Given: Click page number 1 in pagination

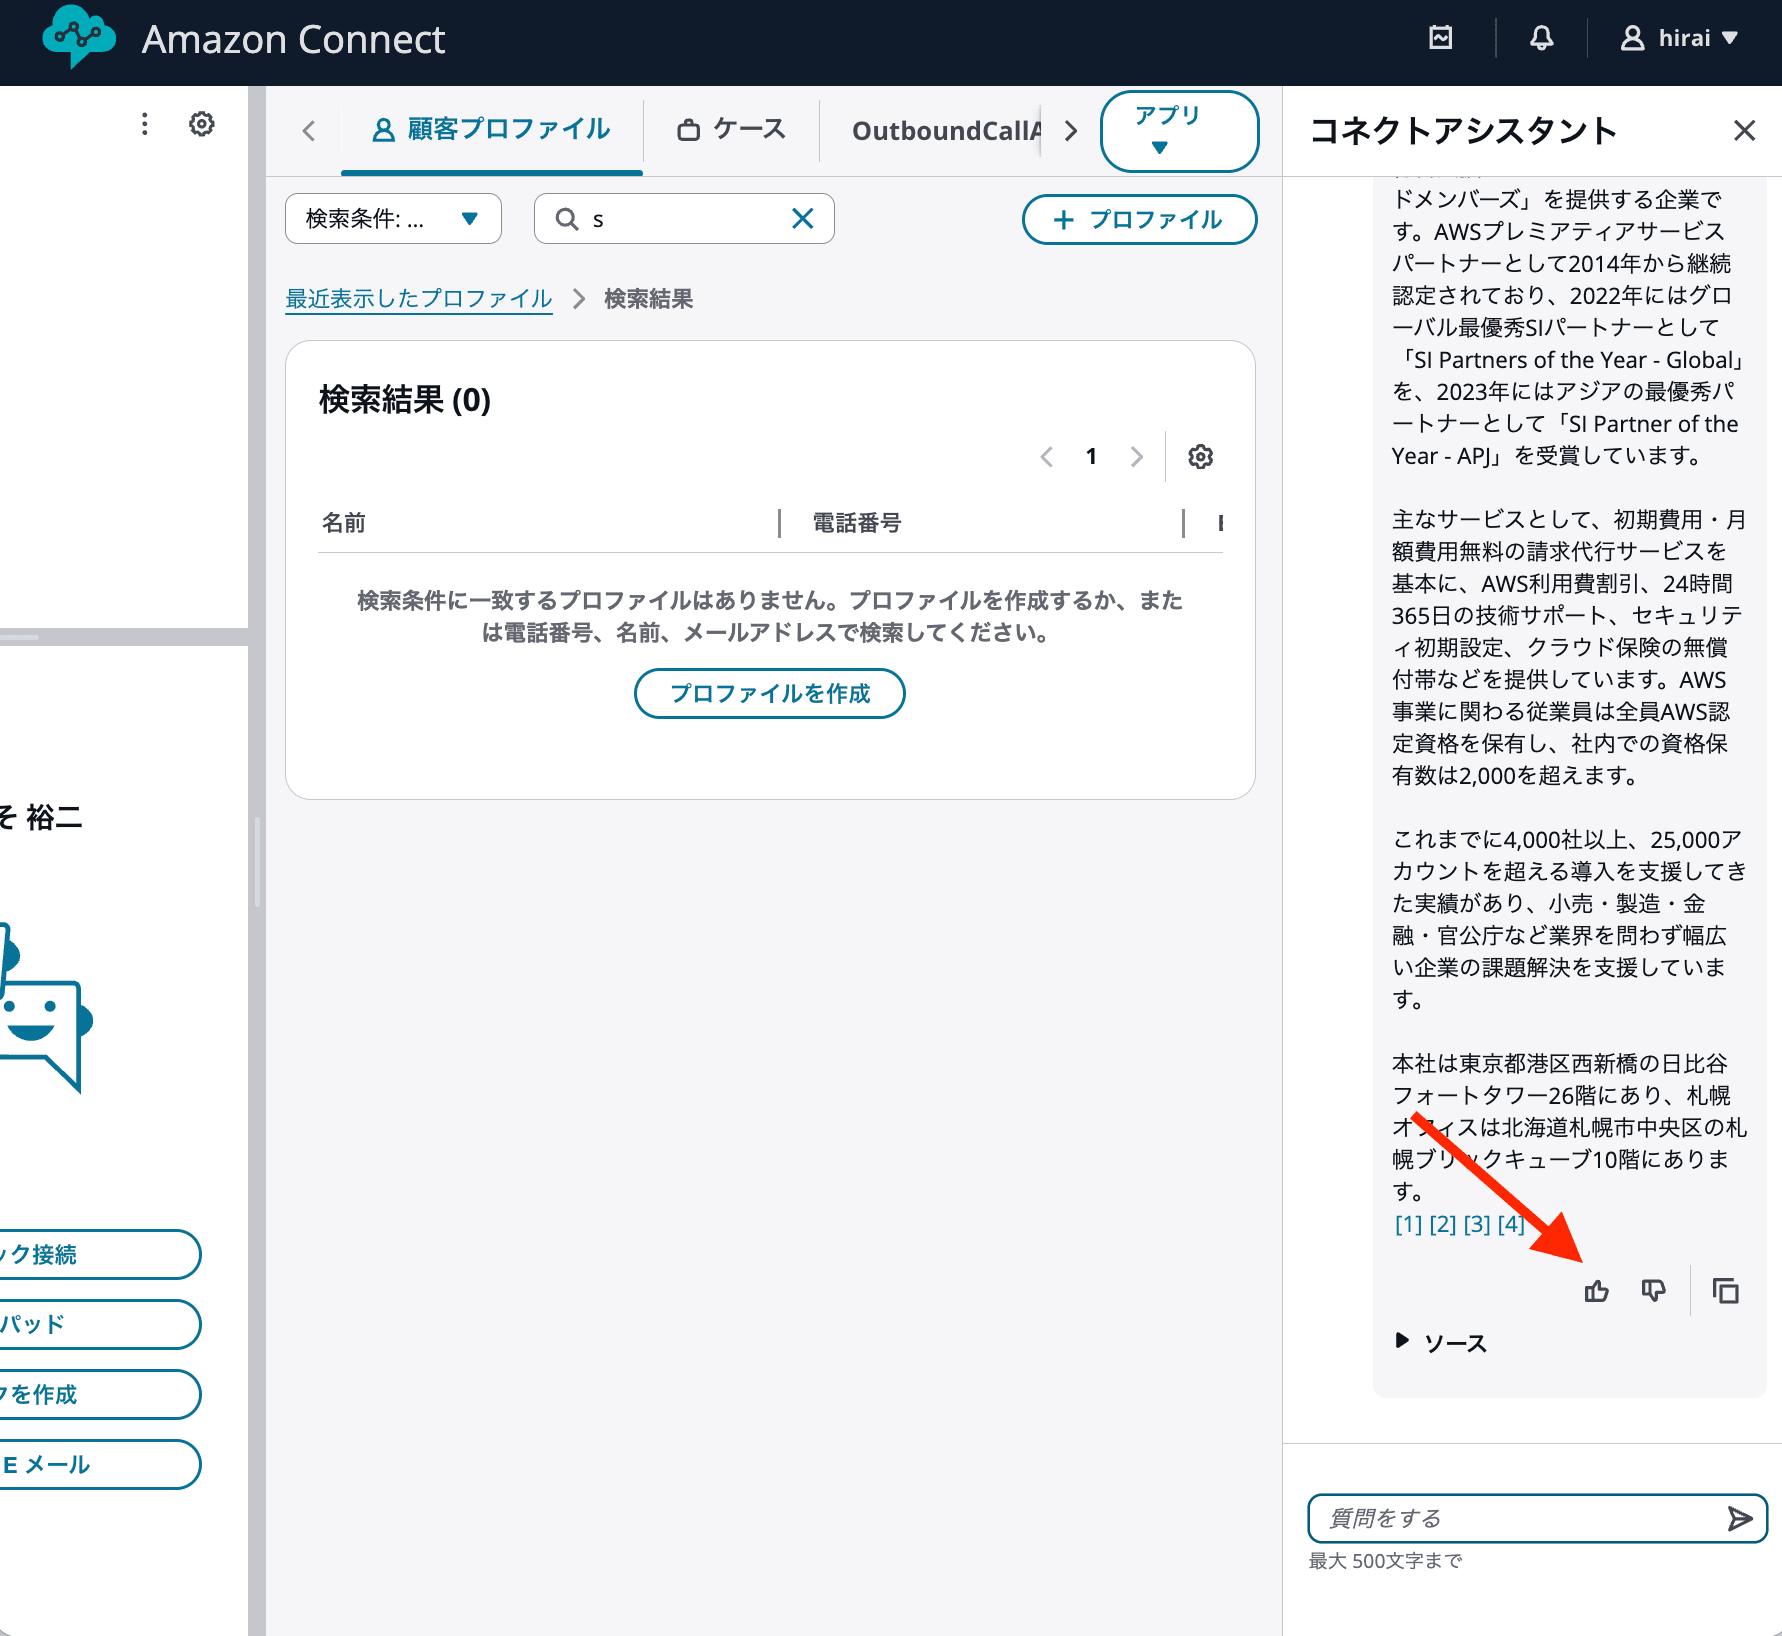Looking at the screenshot, I should point(1091,457).
